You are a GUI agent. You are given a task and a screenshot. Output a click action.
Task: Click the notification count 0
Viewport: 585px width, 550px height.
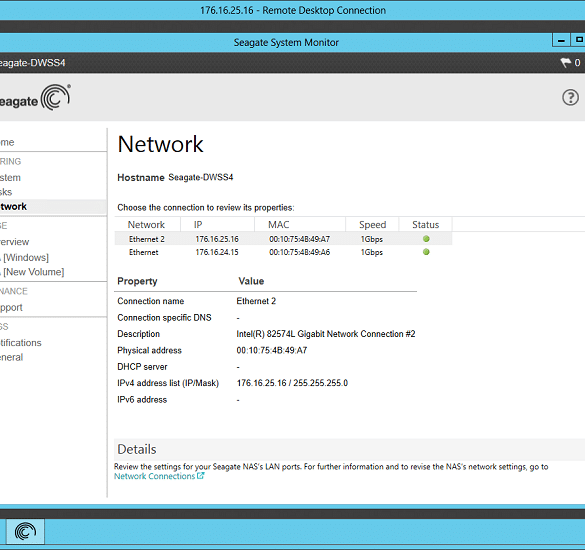(x=577, y=63)
